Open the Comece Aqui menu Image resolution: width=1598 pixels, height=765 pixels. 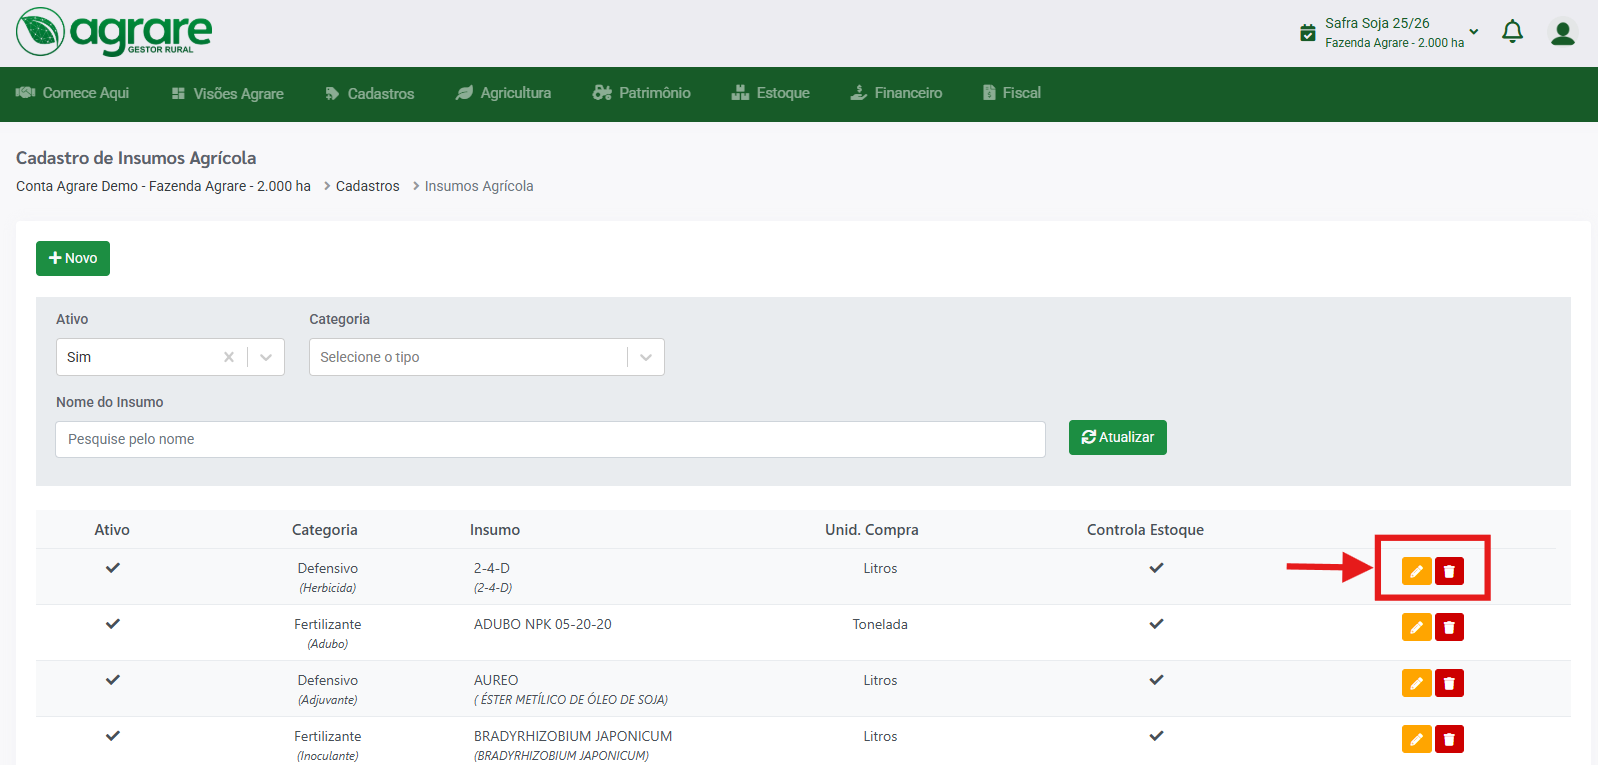72,93
